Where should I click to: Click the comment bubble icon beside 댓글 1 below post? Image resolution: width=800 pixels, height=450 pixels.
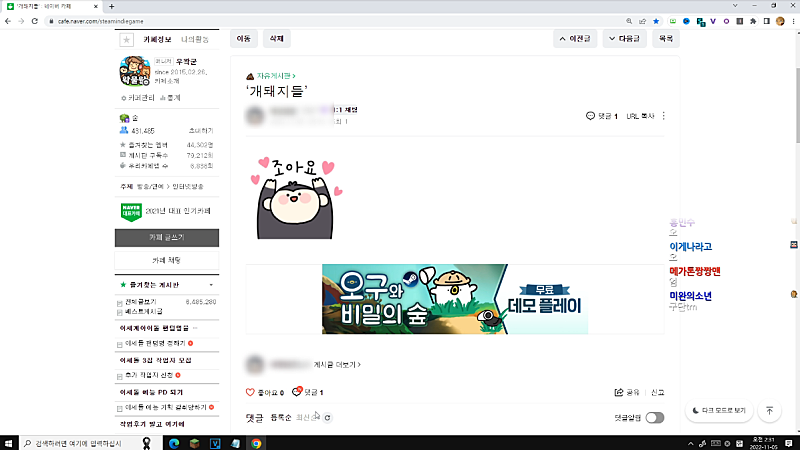(x=296, y=391)
